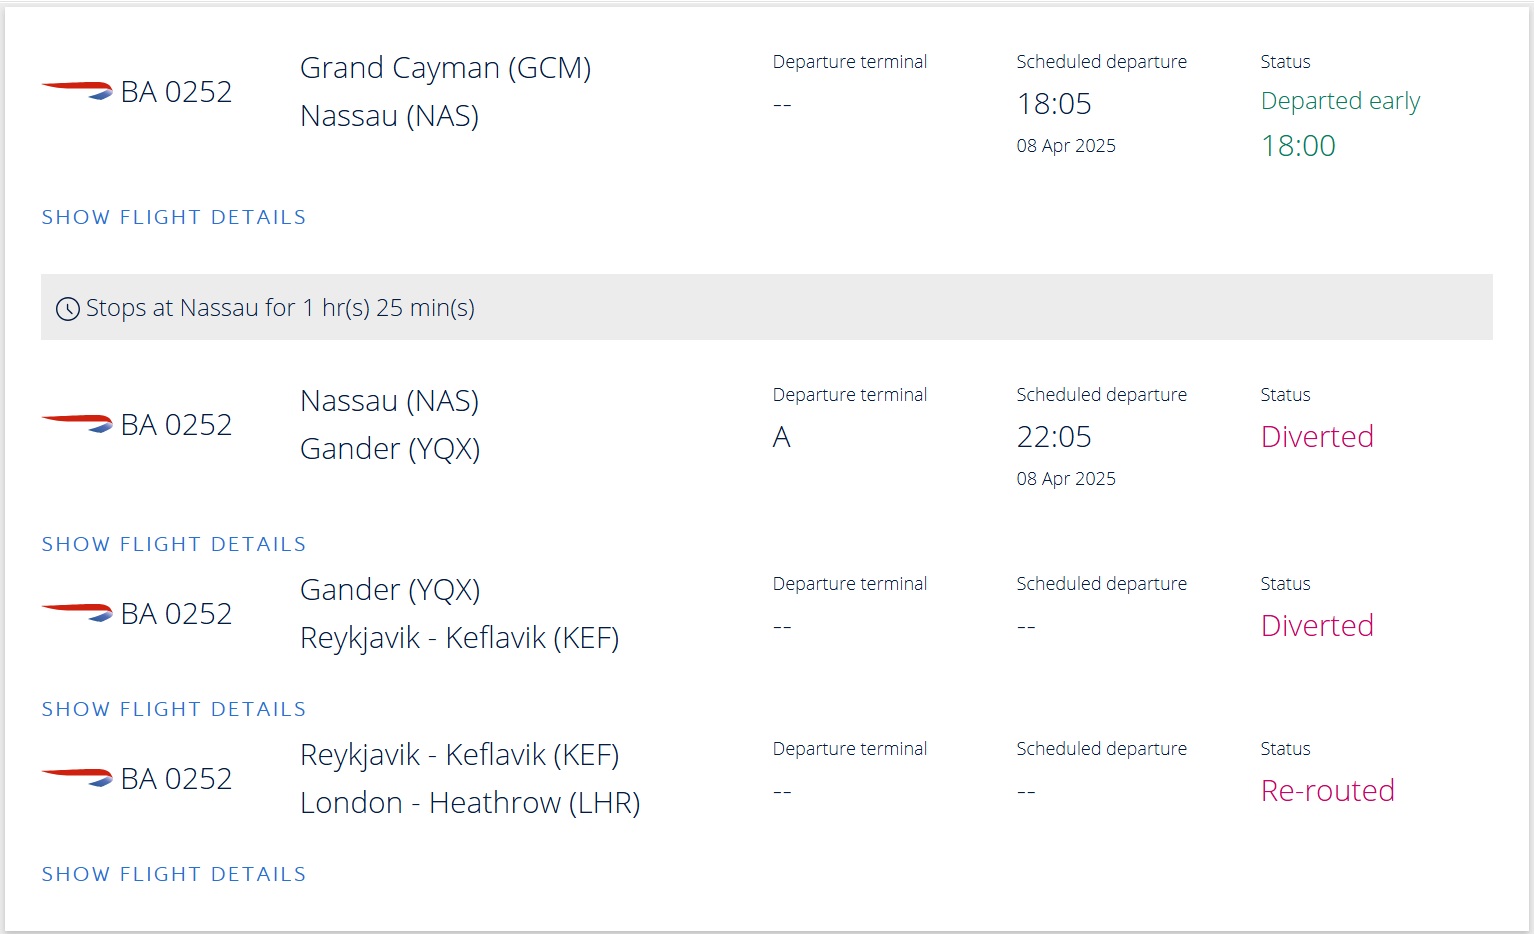The width and height of the screenshot is (1534, 934).
Task: Click the clock icon in the Nassau stopover banner
Action: 66,308
